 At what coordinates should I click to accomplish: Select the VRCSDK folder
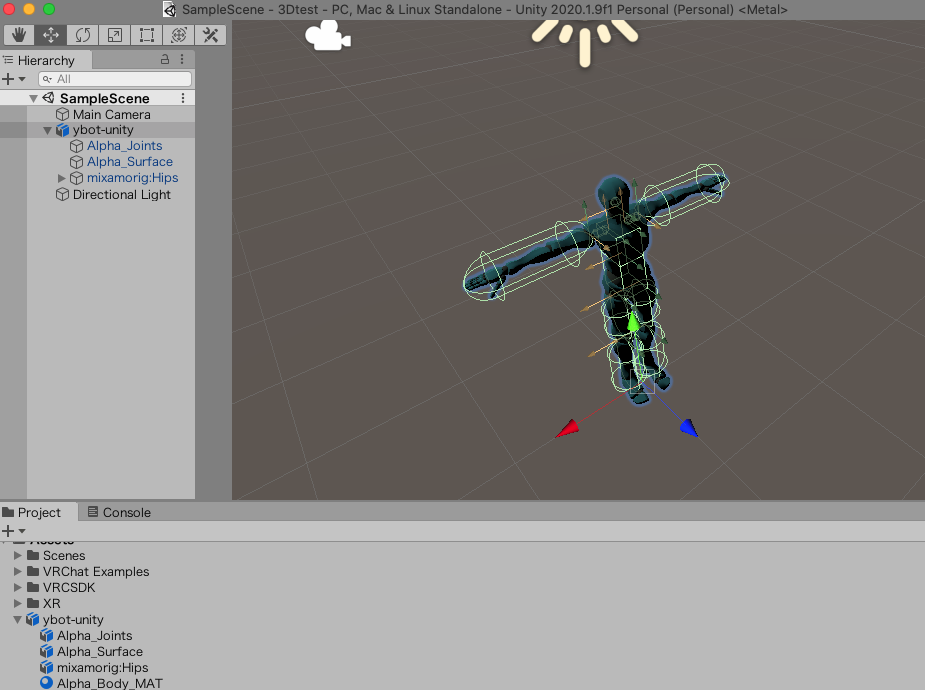pyautogui.click(x=69, y=587)
